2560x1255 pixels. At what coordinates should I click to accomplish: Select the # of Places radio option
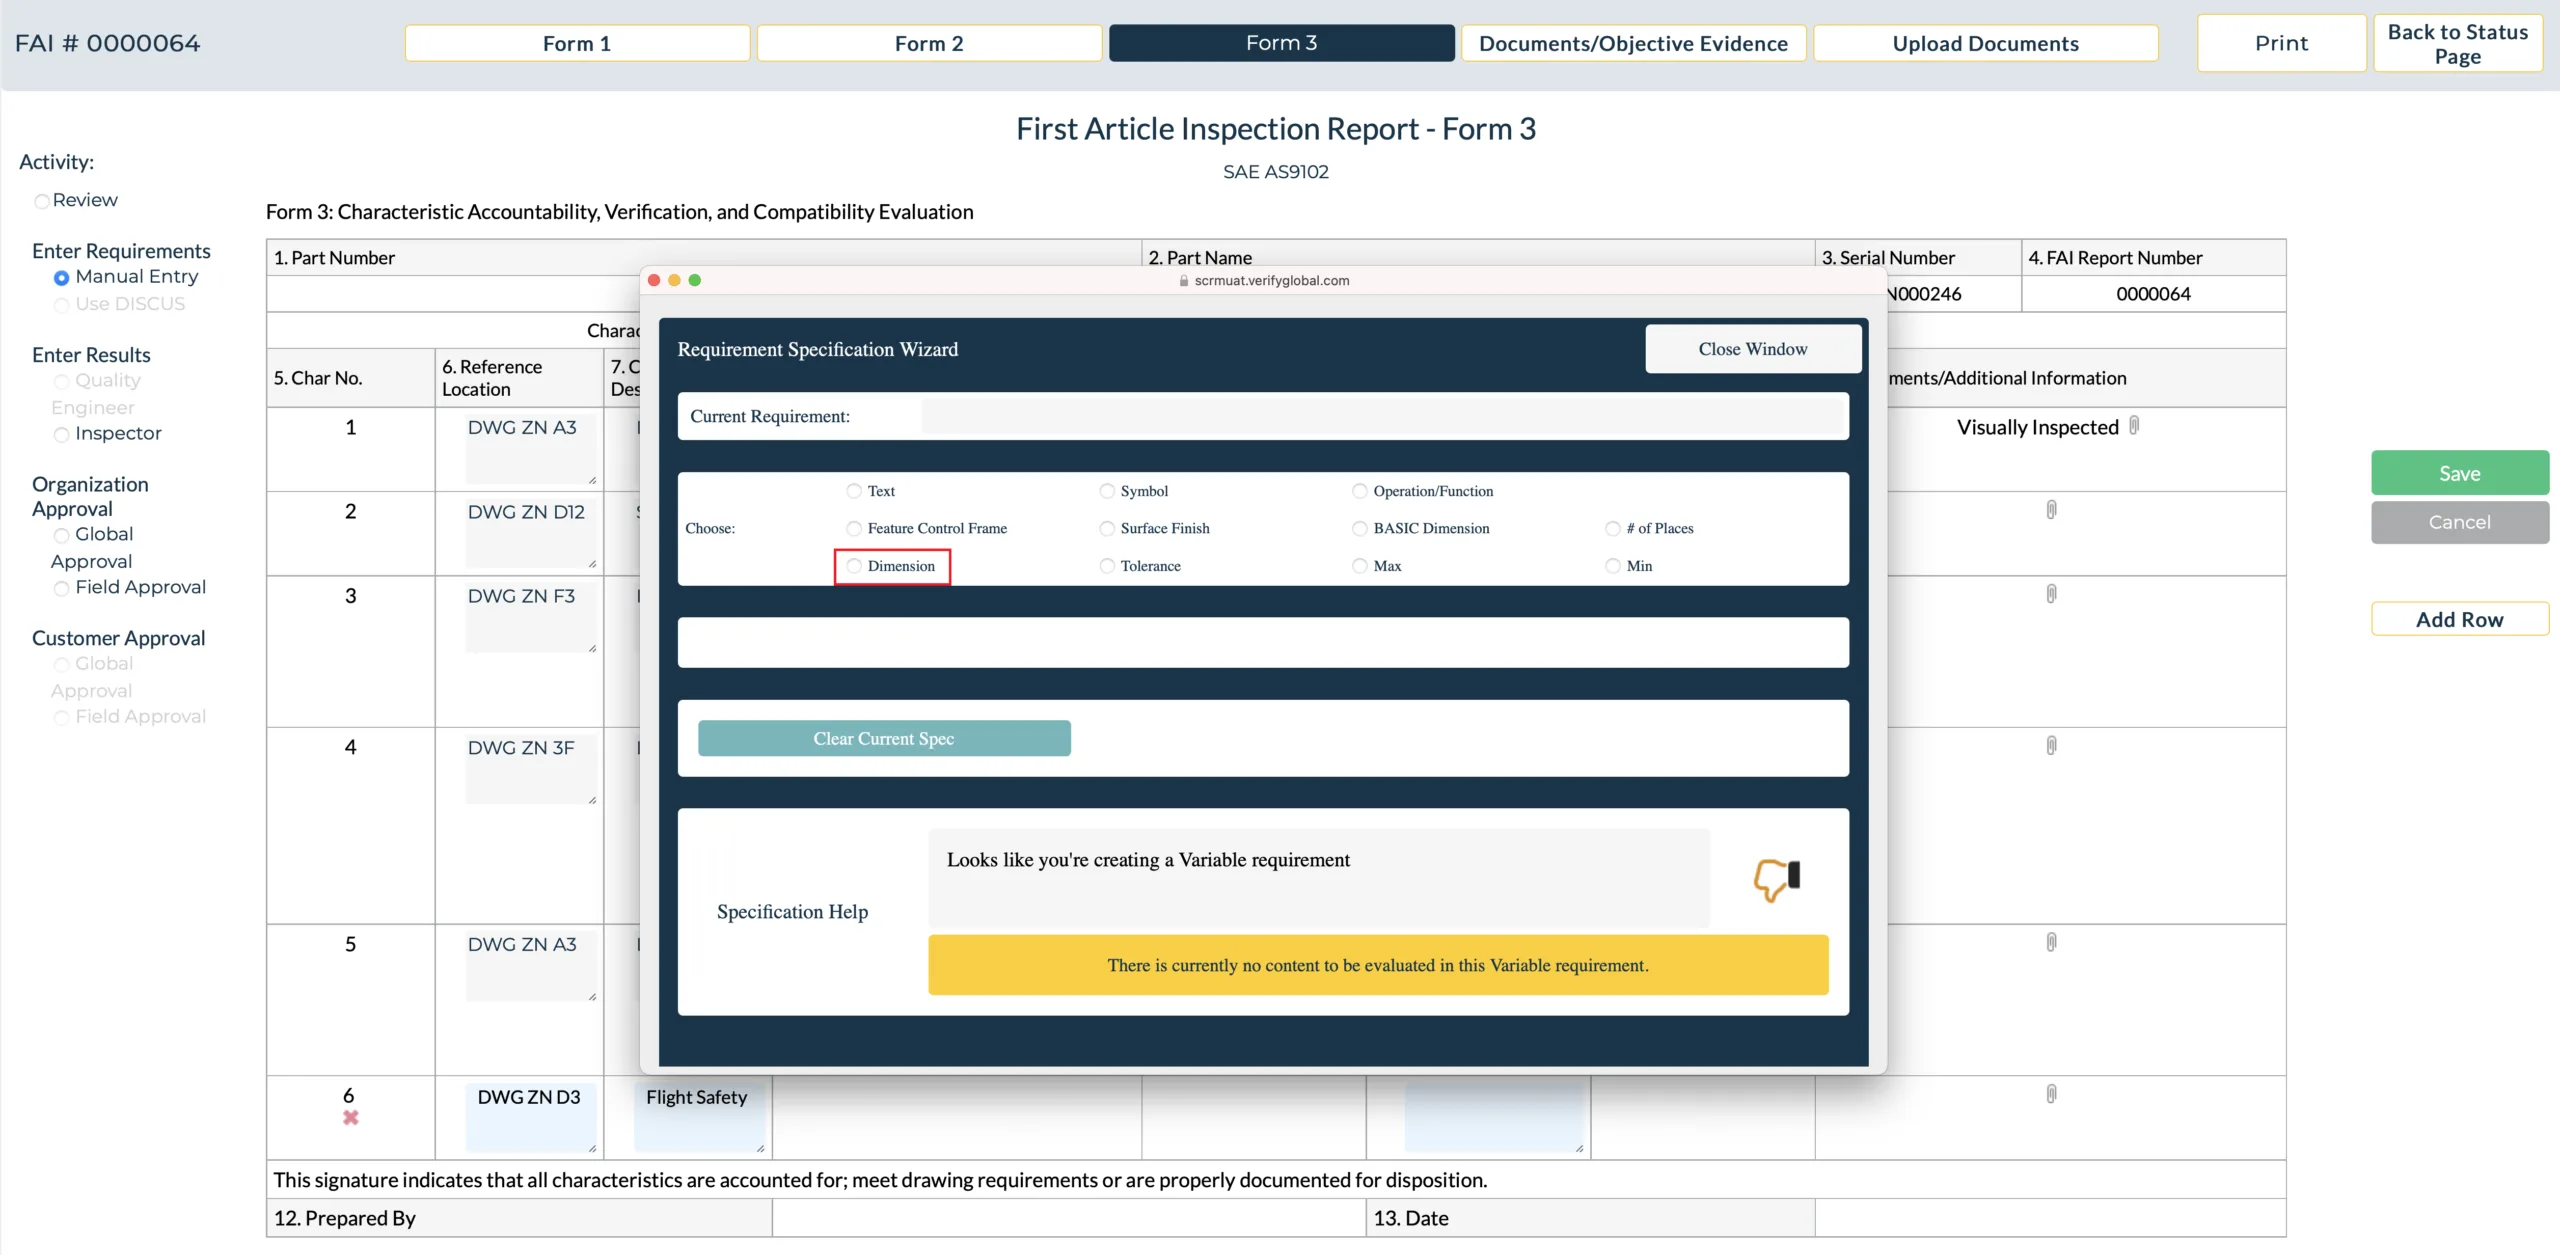tap(1613, 528)
